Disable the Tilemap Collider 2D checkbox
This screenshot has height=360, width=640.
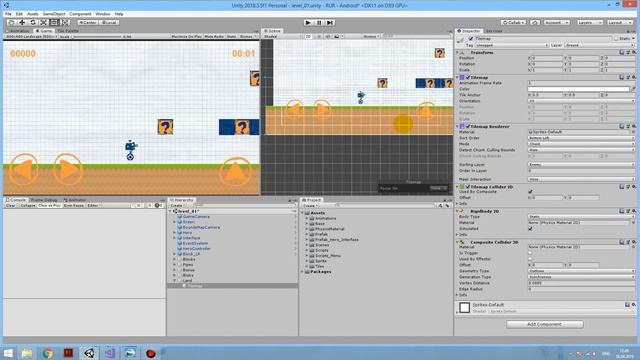point(468,187)
